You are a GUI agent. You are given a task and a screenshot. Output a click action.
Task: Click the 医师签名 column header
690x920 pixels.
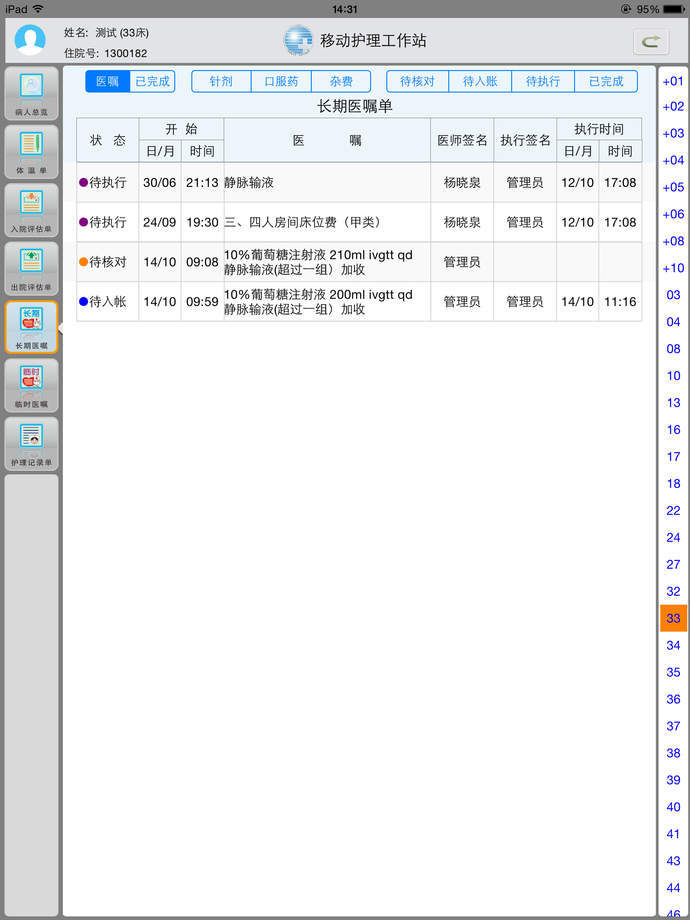(x=462, y=140)
